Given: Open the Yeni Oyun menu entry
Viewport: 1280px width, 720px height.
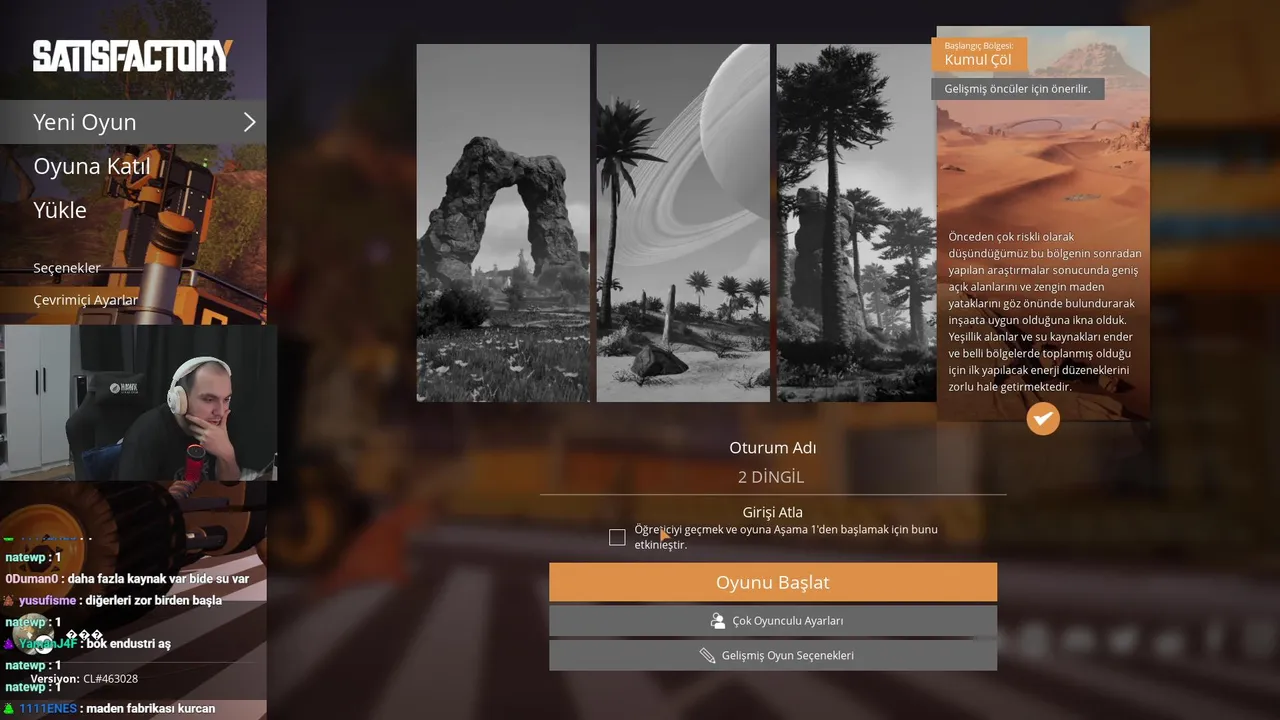Looking at the screenshot, I should pos(133,122).
